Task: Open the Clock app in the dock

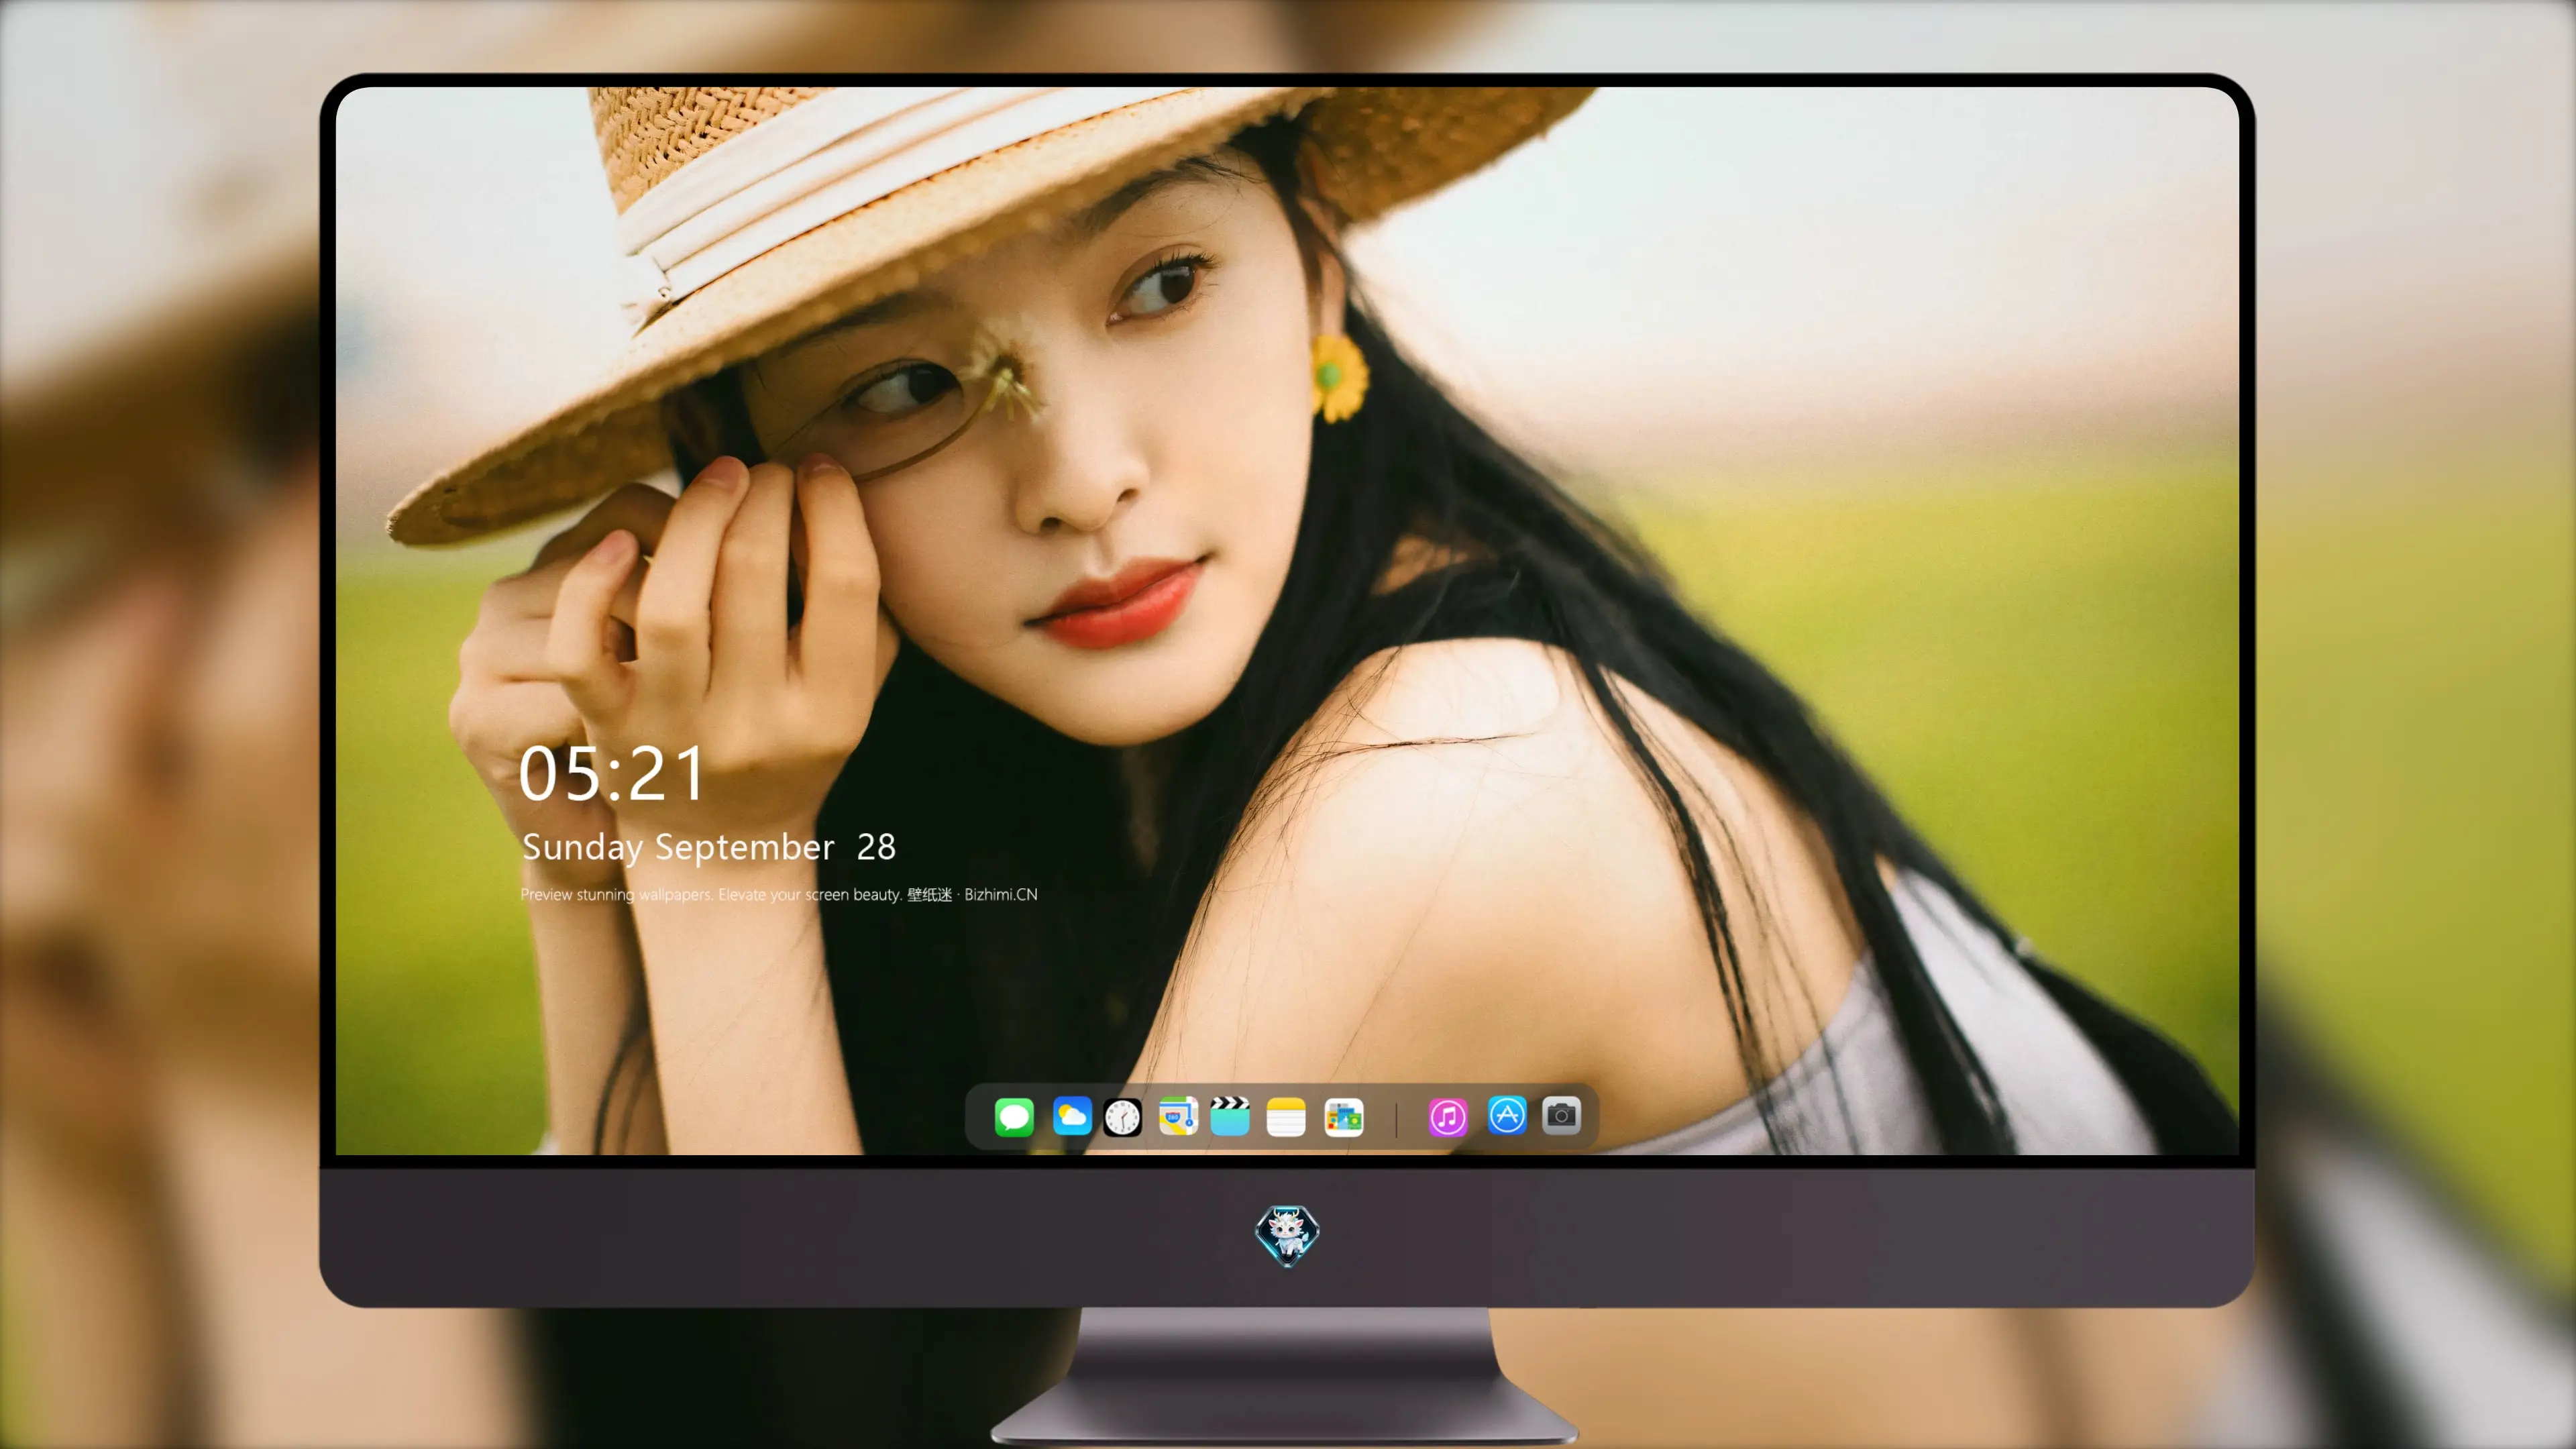Action: [1123, 1117]
